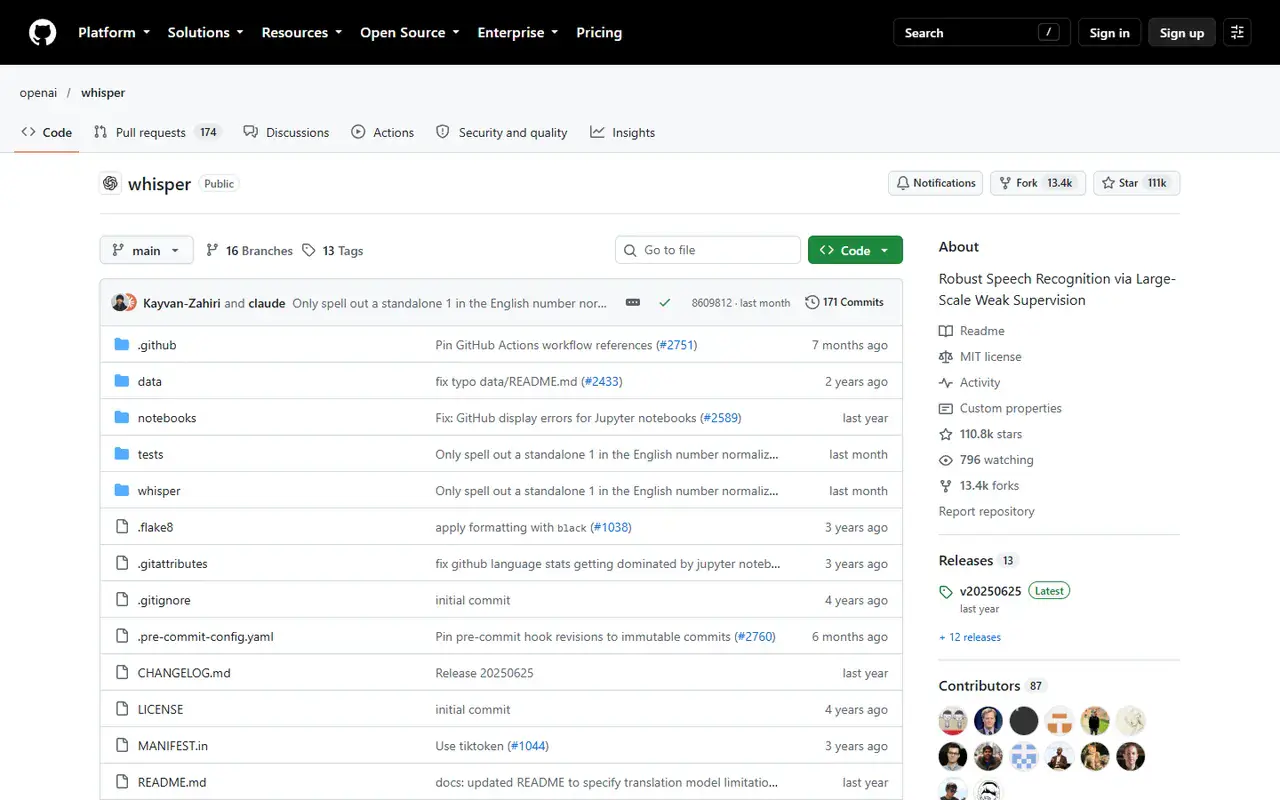Click the Search box in header
Image resolution: width=1280 pixels, height=800 pixels.
[x=982, y=33]
